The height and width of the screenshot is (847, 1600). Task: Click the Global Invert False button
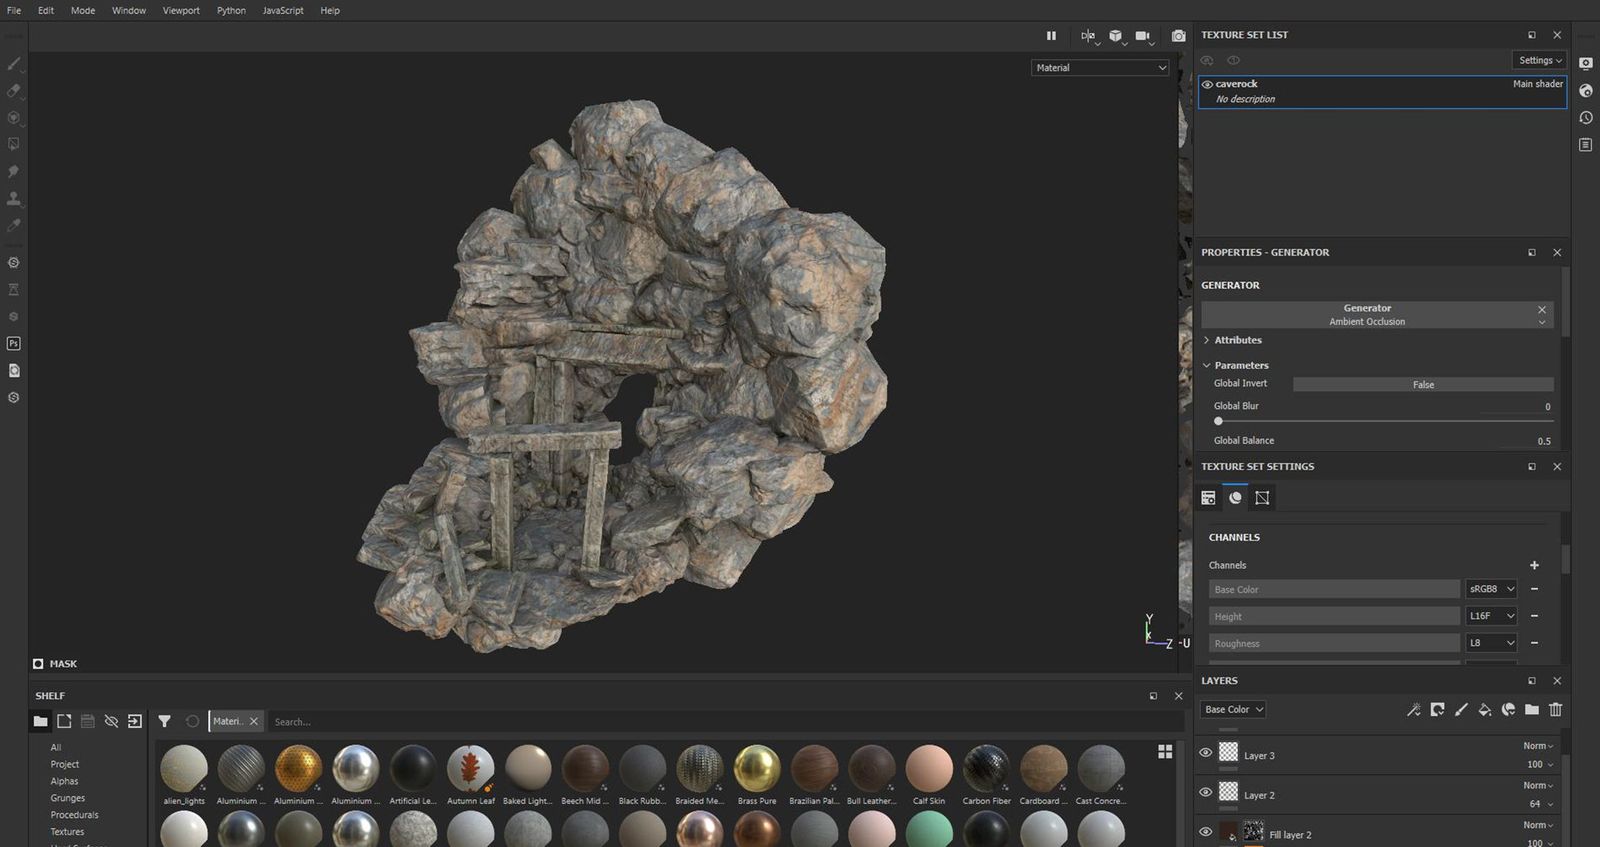tap(1422, 385)
